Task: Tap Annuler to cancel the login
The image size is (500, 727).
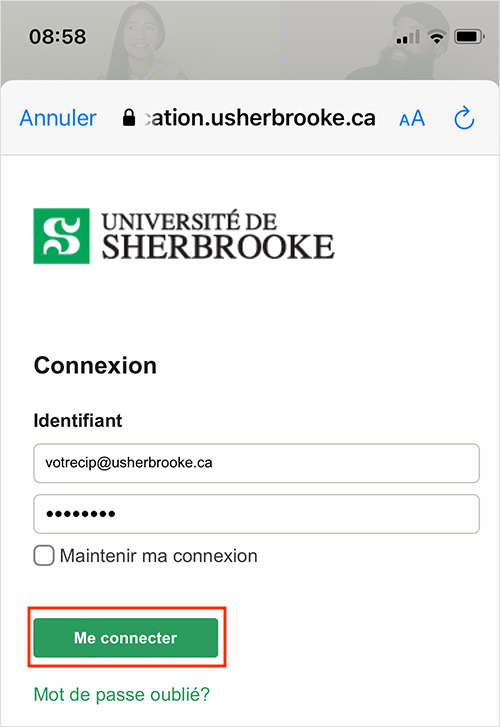Action: (x=58, y=118)
